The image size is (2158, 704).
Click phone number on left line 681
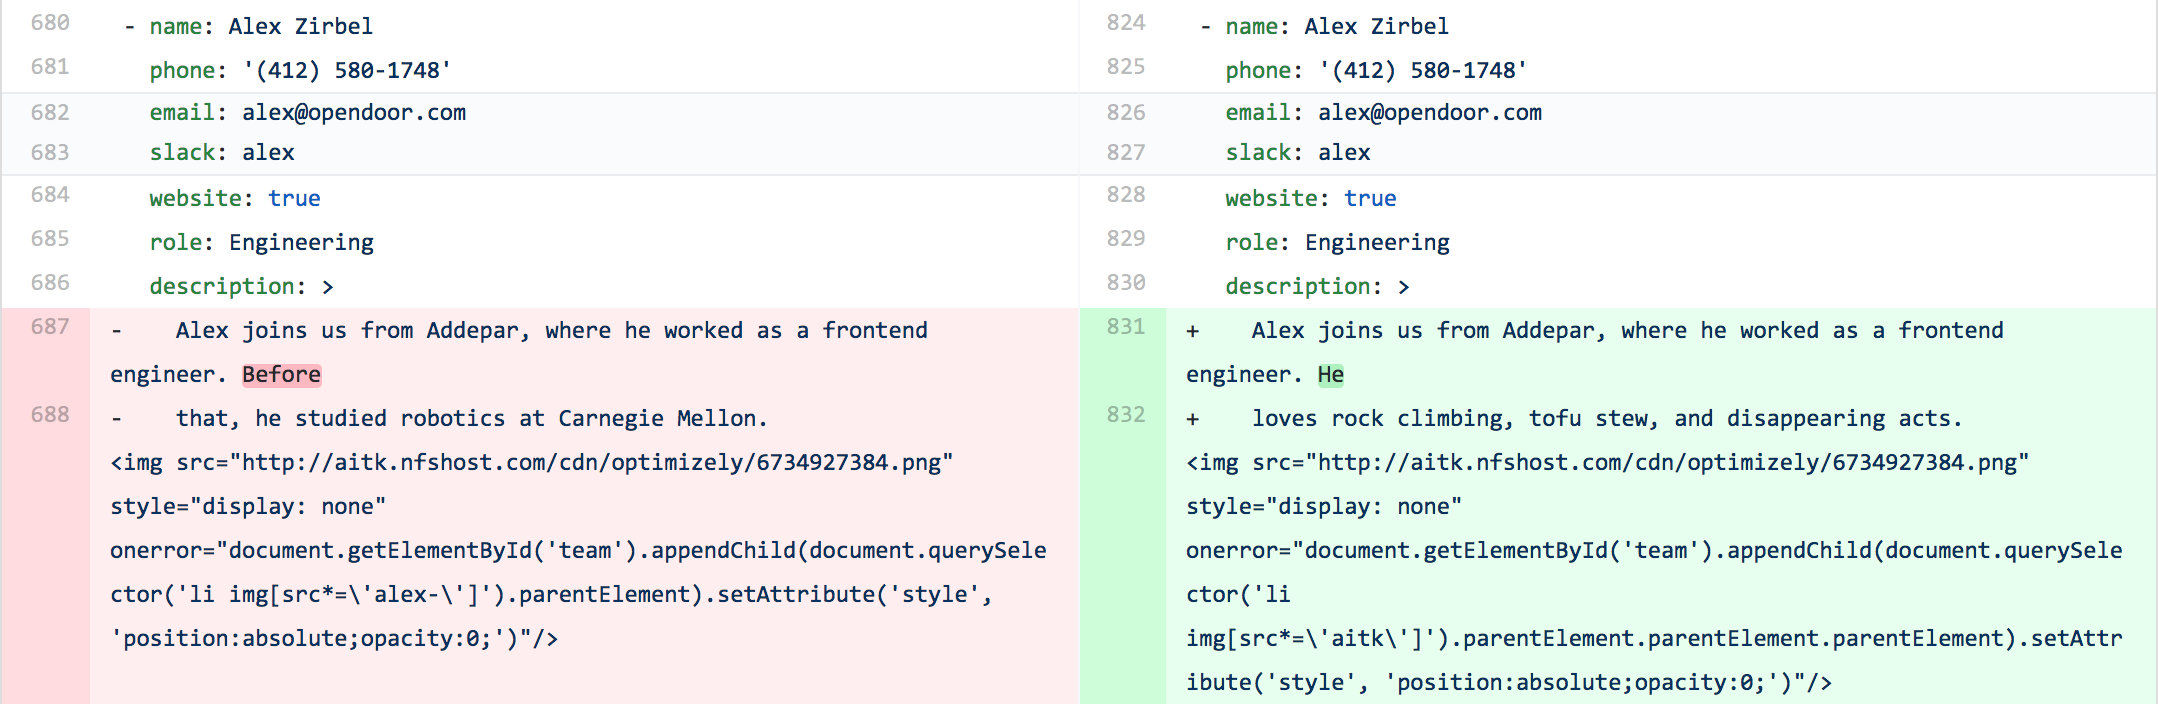click(x=347, y=71)
